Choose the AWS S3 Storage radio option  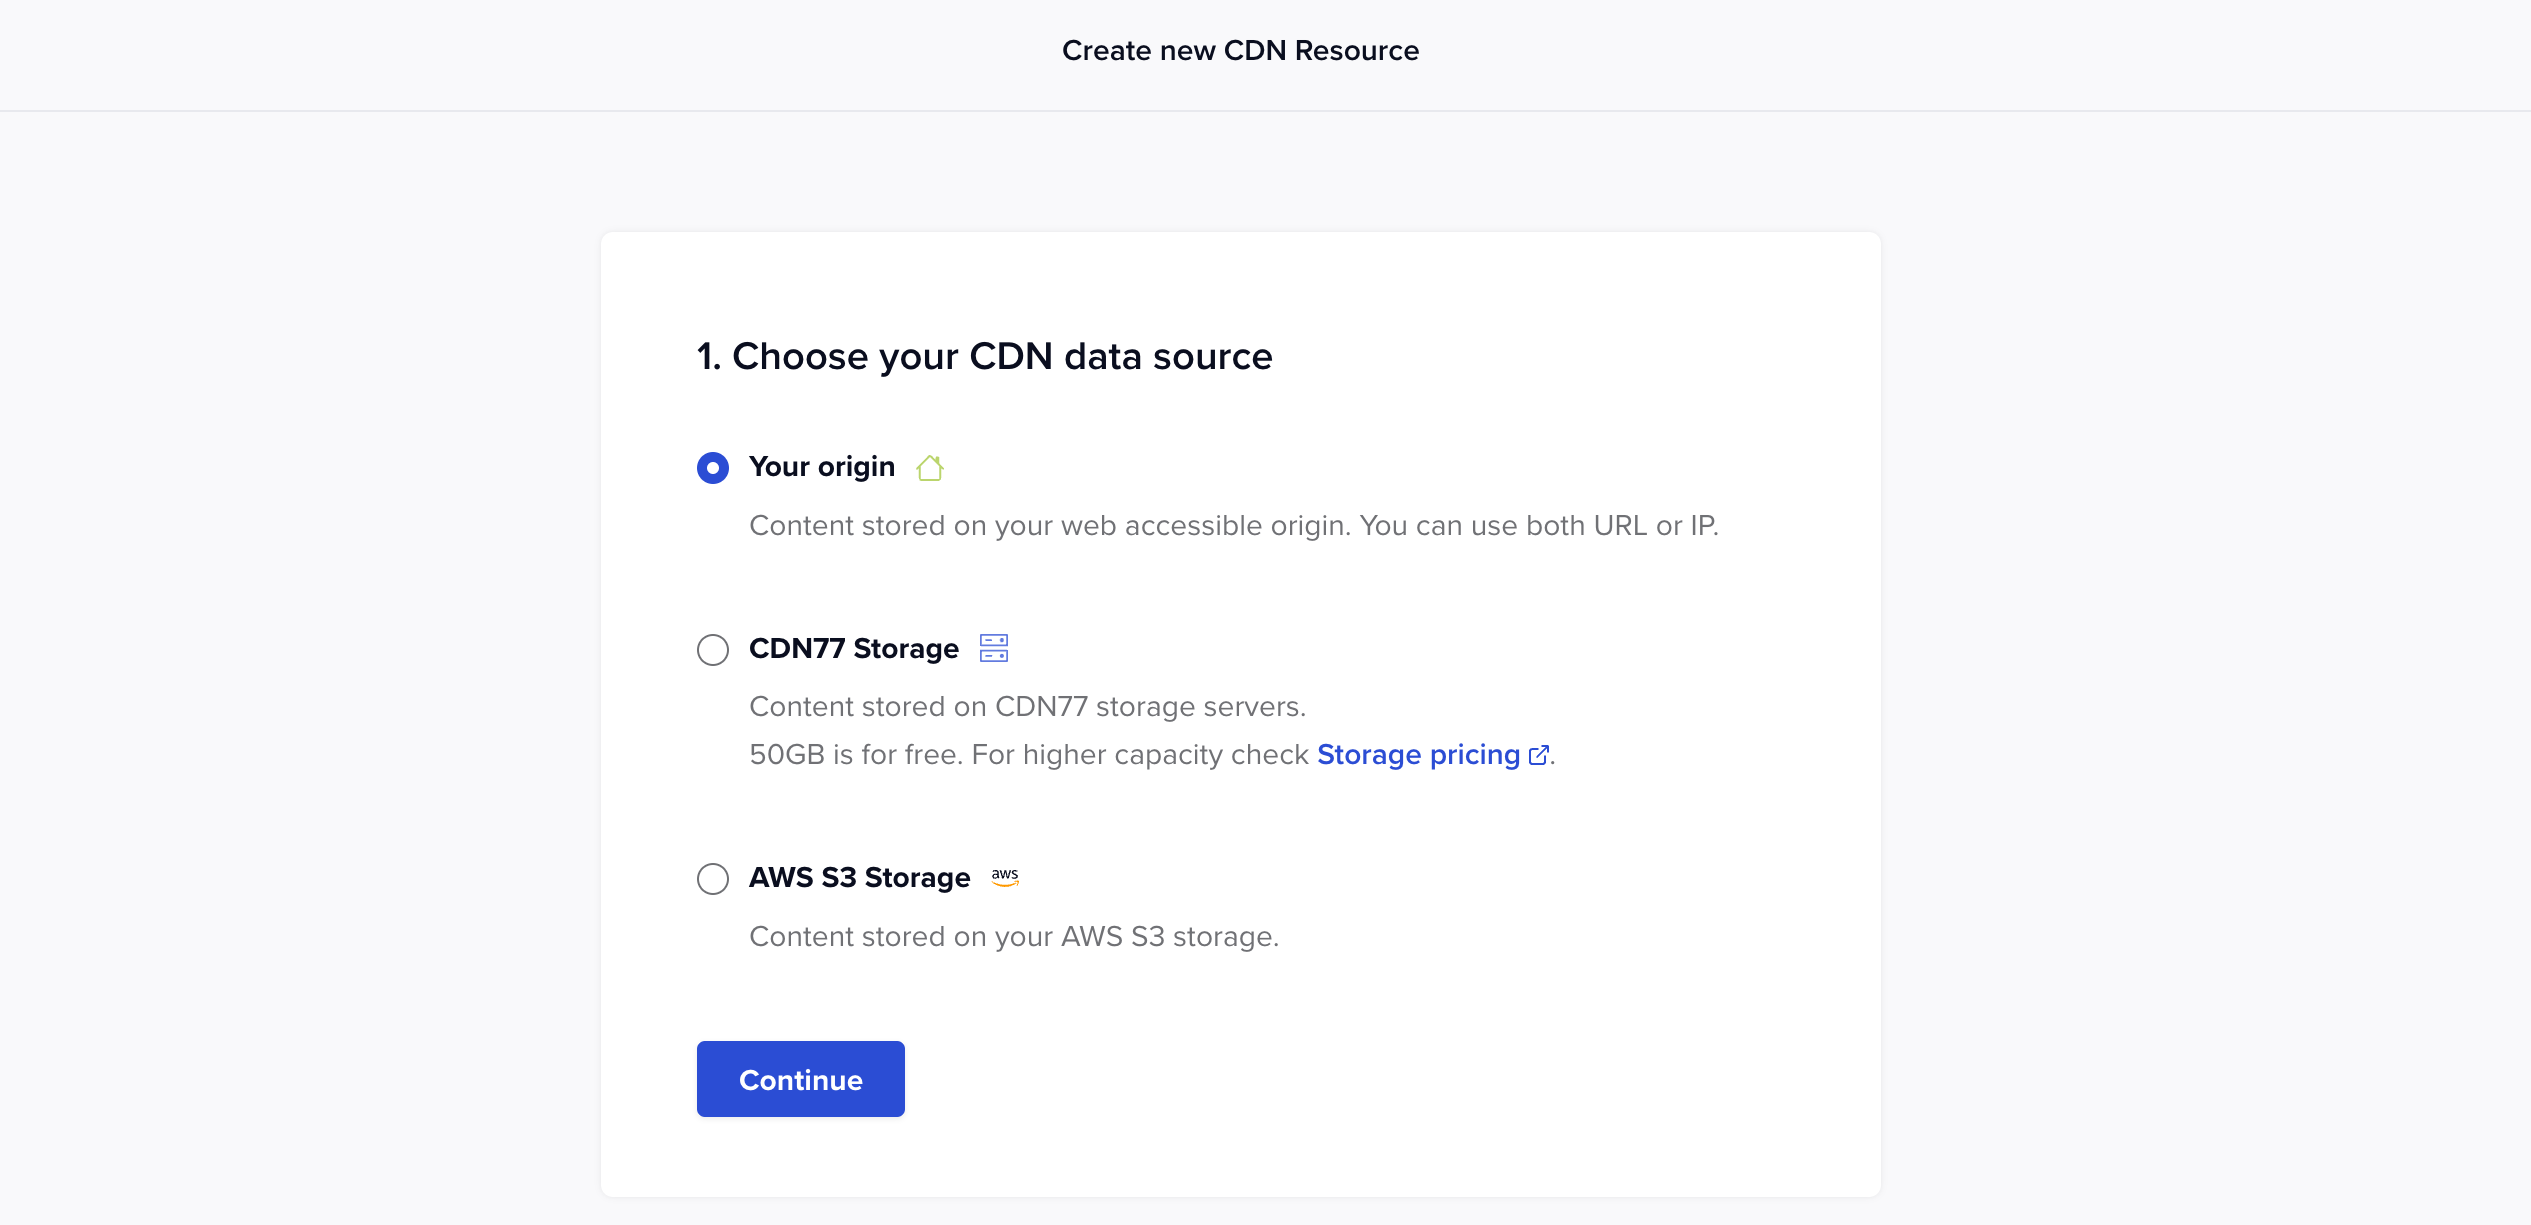click(712, 879)
